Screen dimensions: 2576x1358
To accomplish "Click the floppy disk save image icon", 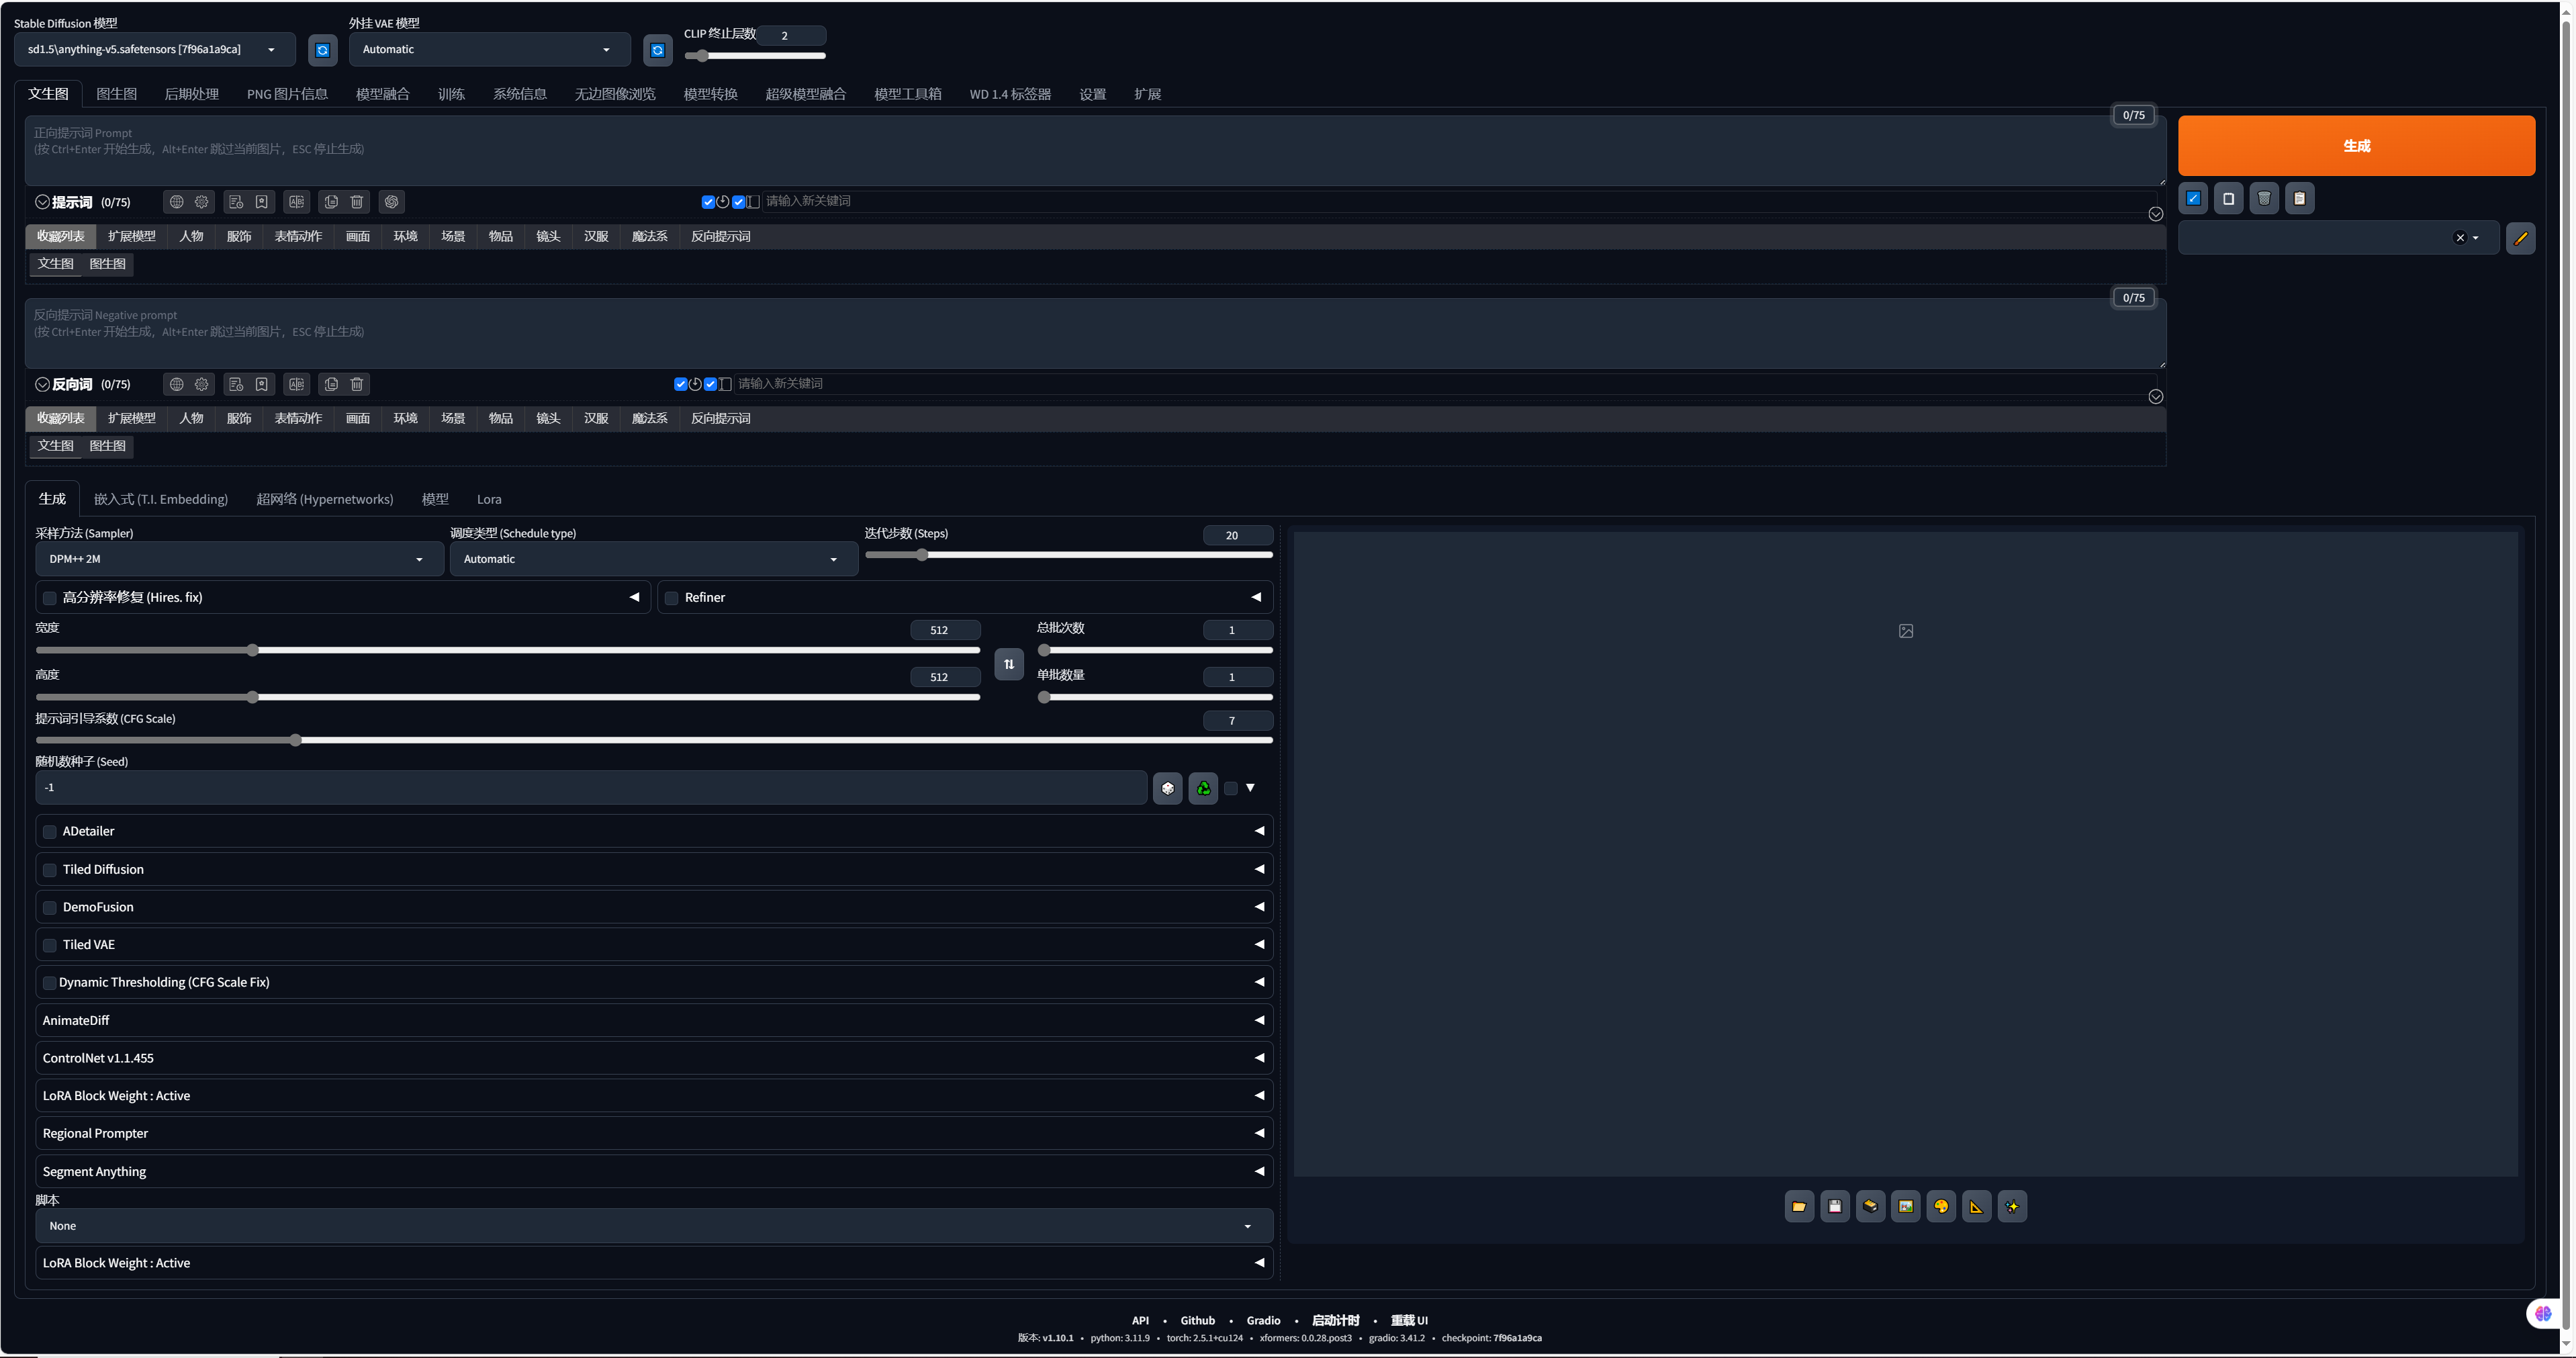I will [1834, 1206].
